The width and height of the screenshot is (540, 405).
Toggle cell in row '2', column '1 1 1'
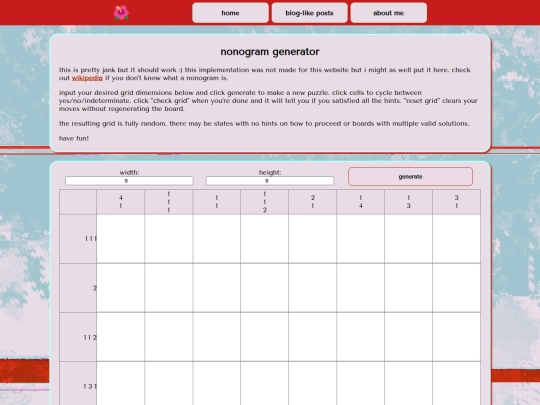169,288
